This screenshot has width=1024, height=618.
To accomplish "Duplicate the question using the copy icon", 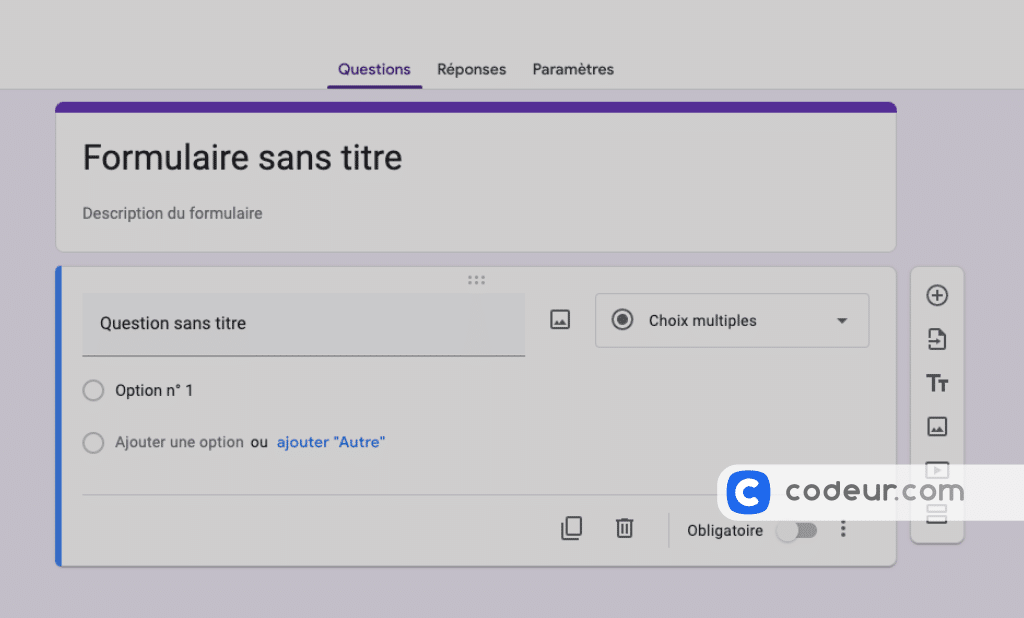I will [x=572, y=528].
